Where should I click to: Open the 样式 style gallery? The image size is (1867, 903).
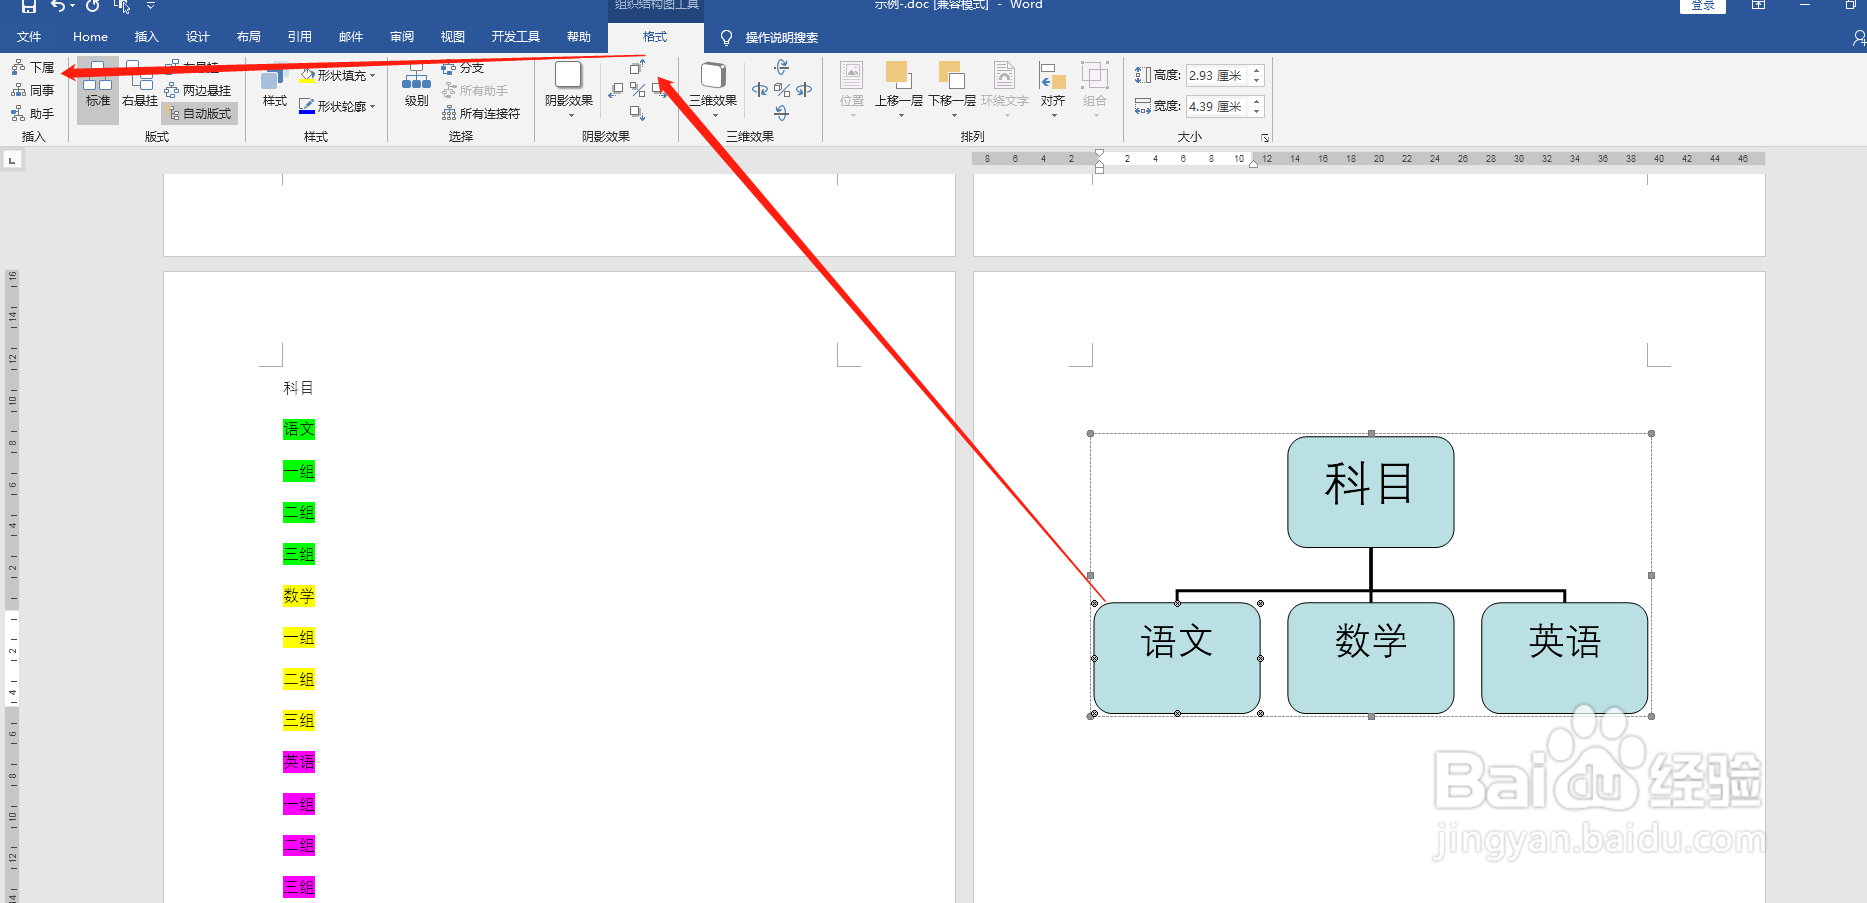pos(275,86)
